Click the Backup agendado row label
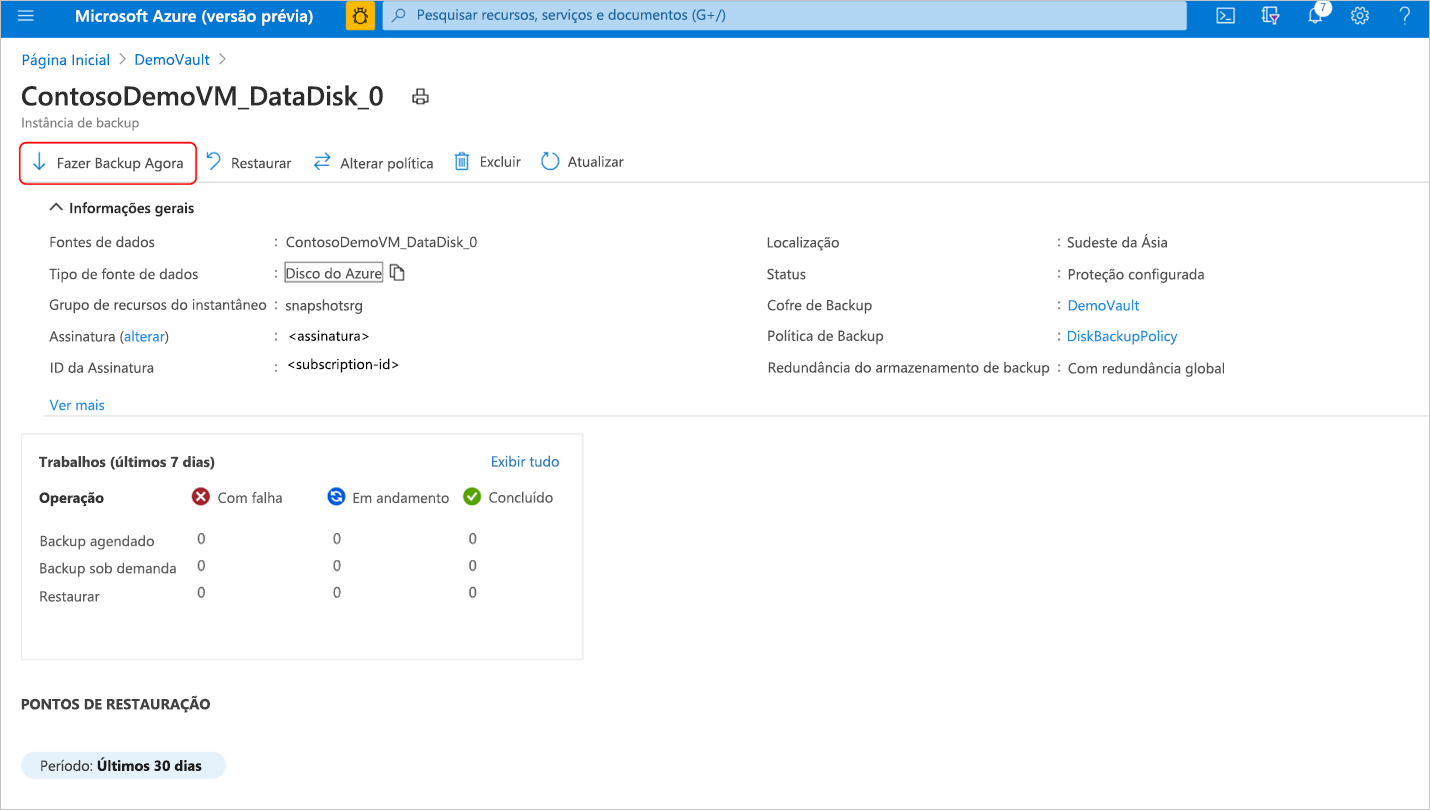This screenshot has width=1430, height=810. point(97,541)
